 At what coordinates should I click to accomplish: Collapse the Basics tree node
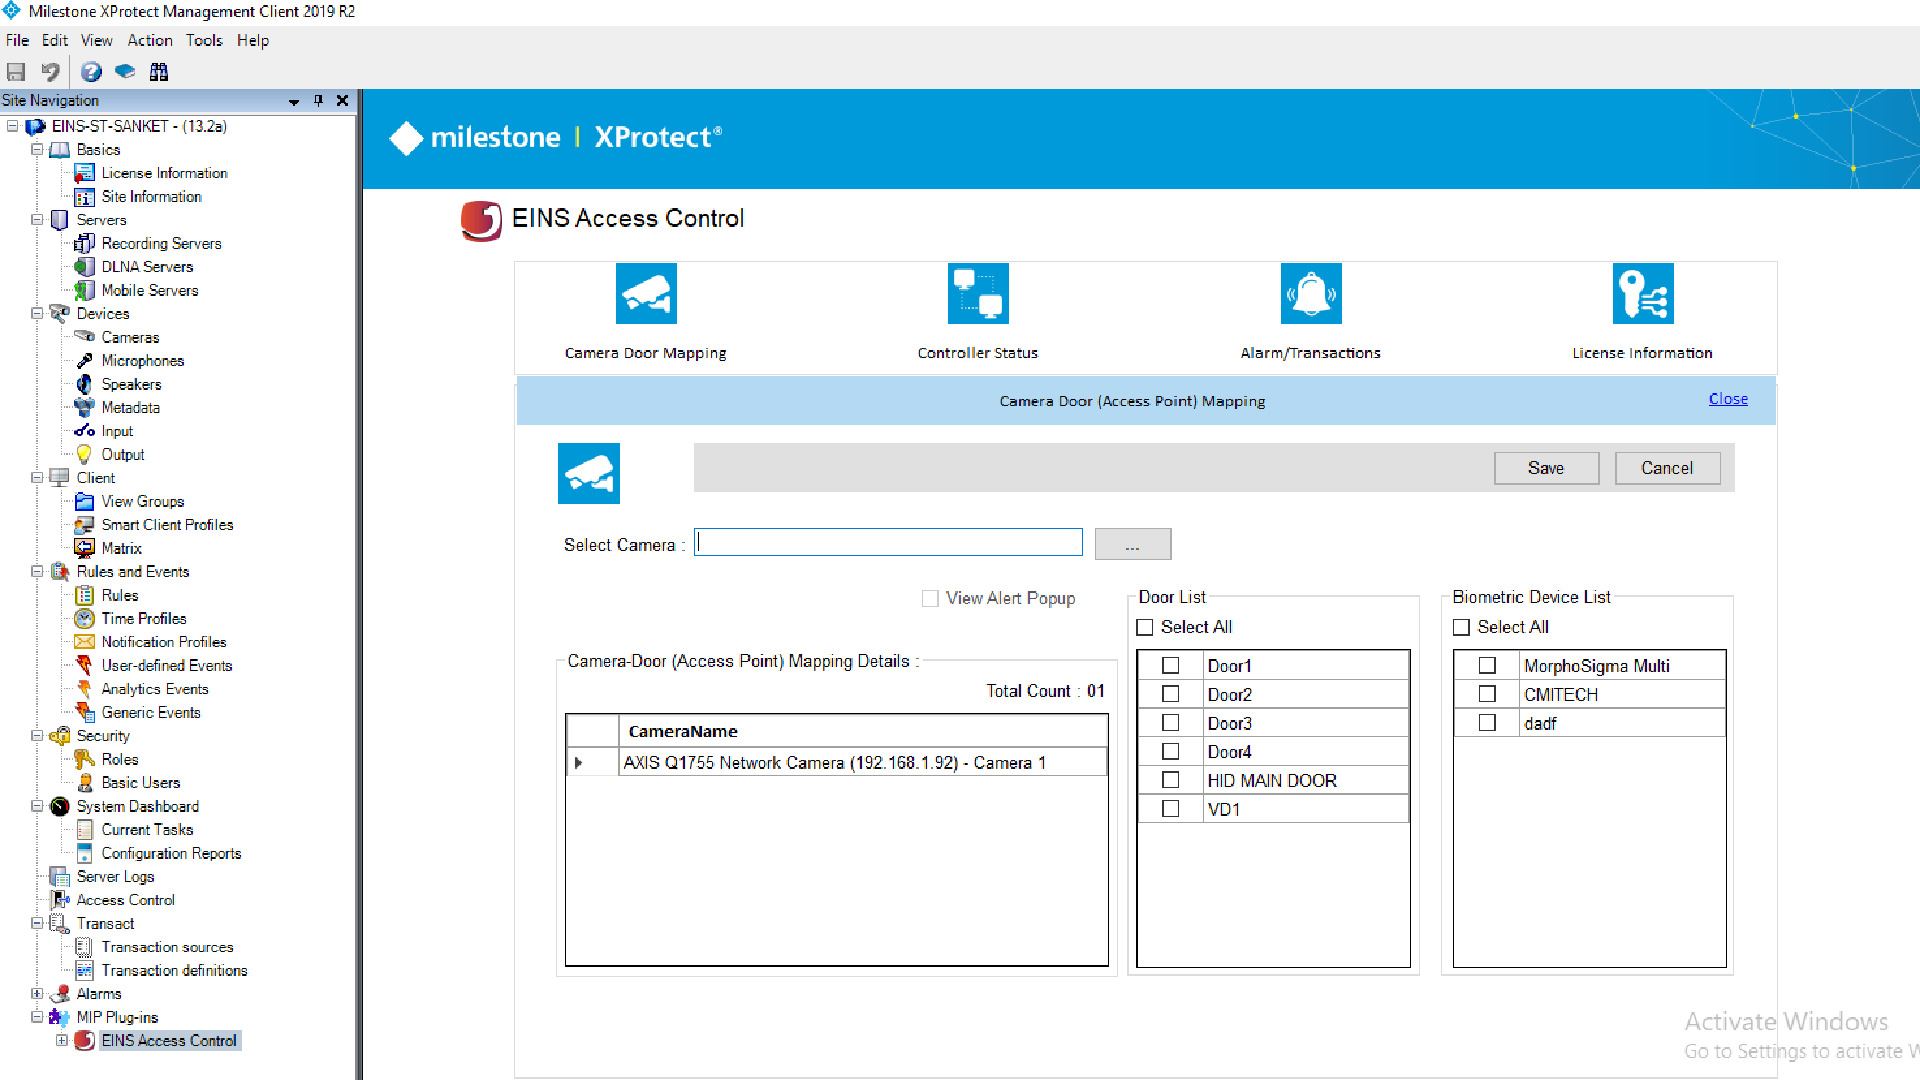(x=37, y=150)
